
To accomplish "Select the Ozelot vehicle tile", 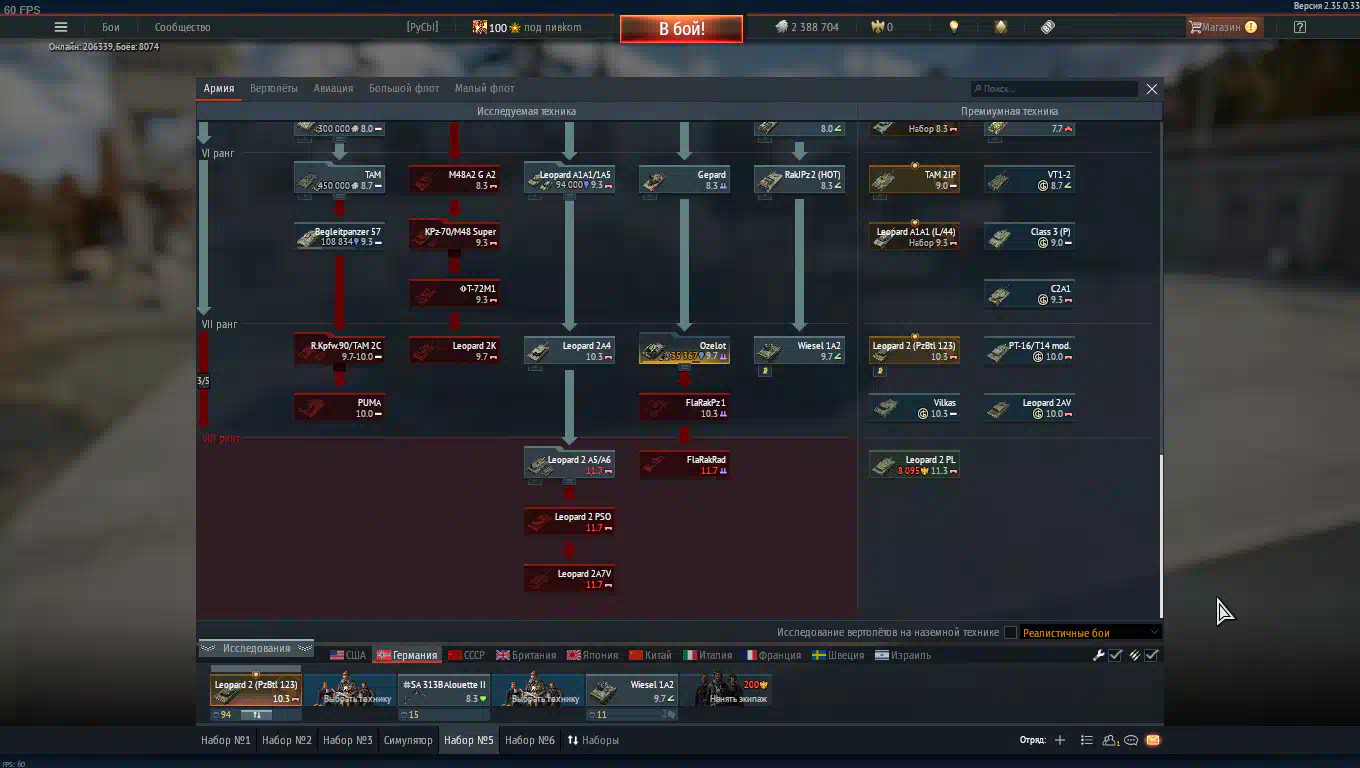I will [684, 351].
